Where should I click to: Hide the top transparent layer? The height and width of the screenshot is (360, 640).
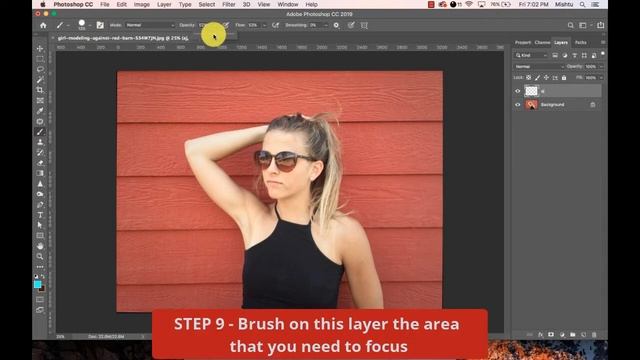tap(518, 91)
